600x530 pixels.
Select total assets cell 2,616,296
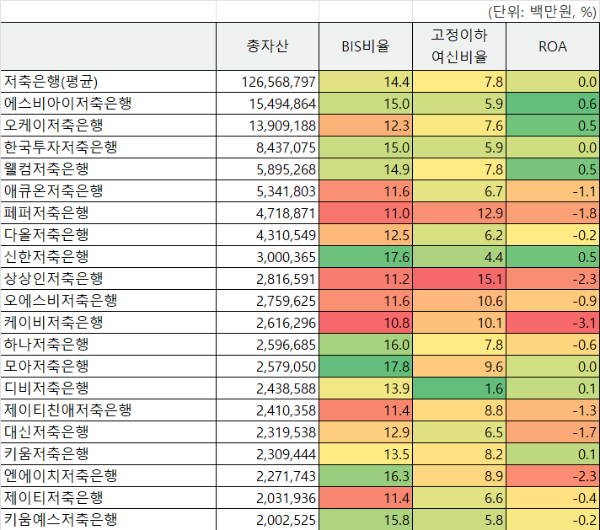click(267, 322)
